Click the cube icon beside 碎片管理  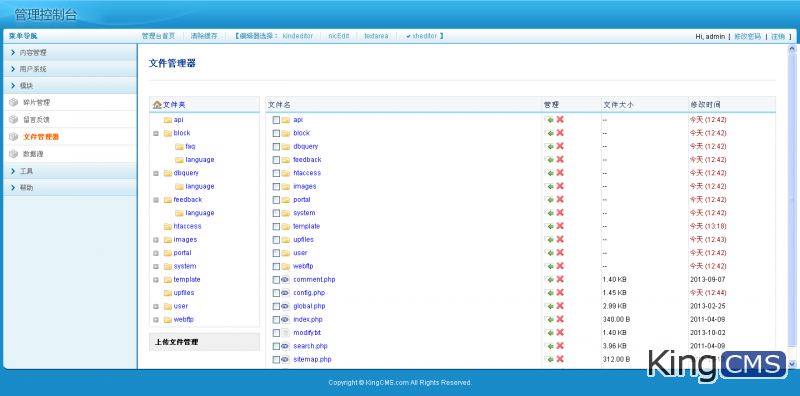click(13, 103)
